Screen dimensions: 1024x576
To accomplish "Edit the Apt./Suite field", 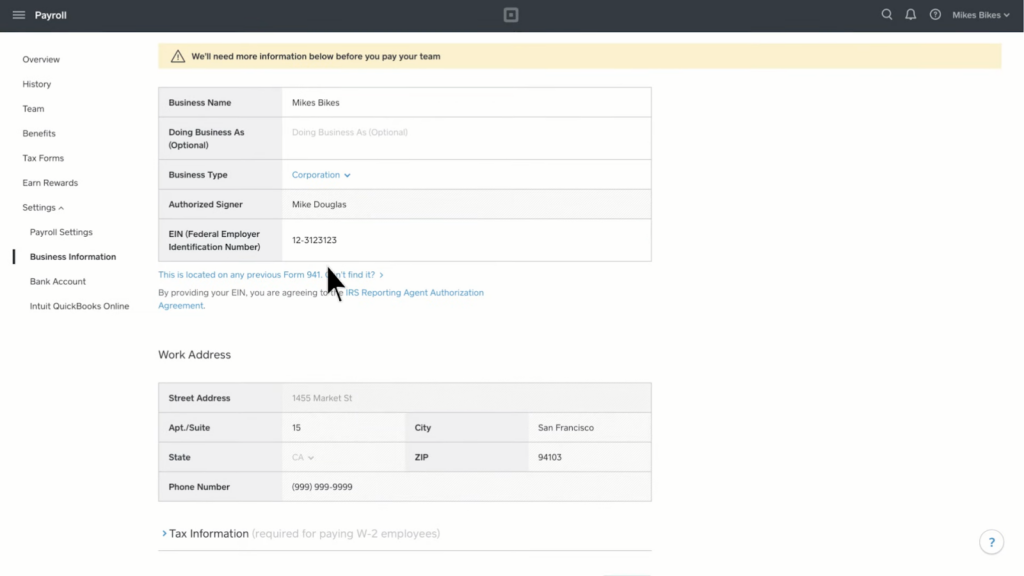I will click(344, 428).
